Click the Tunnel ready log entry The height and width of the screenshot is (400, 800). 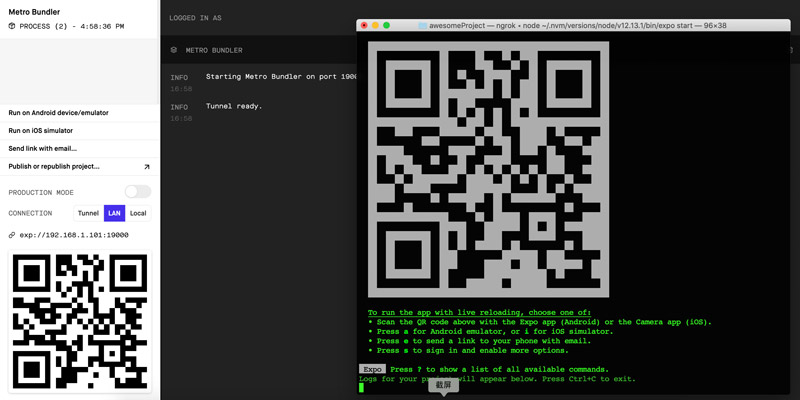[234, 106]
